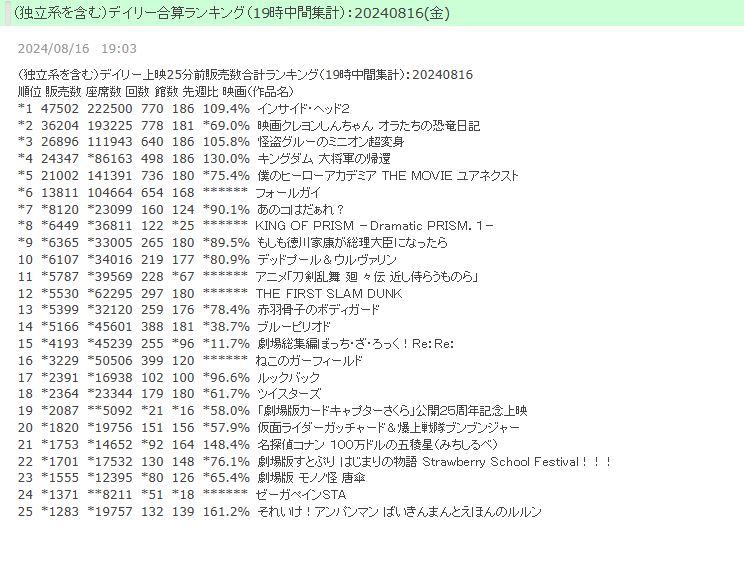Select title 赤羽骨子のボディガード

click(318, 309)
